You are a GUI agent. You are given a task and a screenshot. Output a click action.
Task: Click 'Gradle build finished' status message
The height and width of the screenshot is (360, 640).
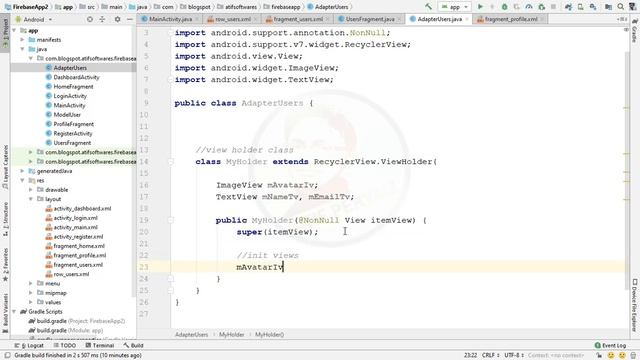tap(78, 356)
